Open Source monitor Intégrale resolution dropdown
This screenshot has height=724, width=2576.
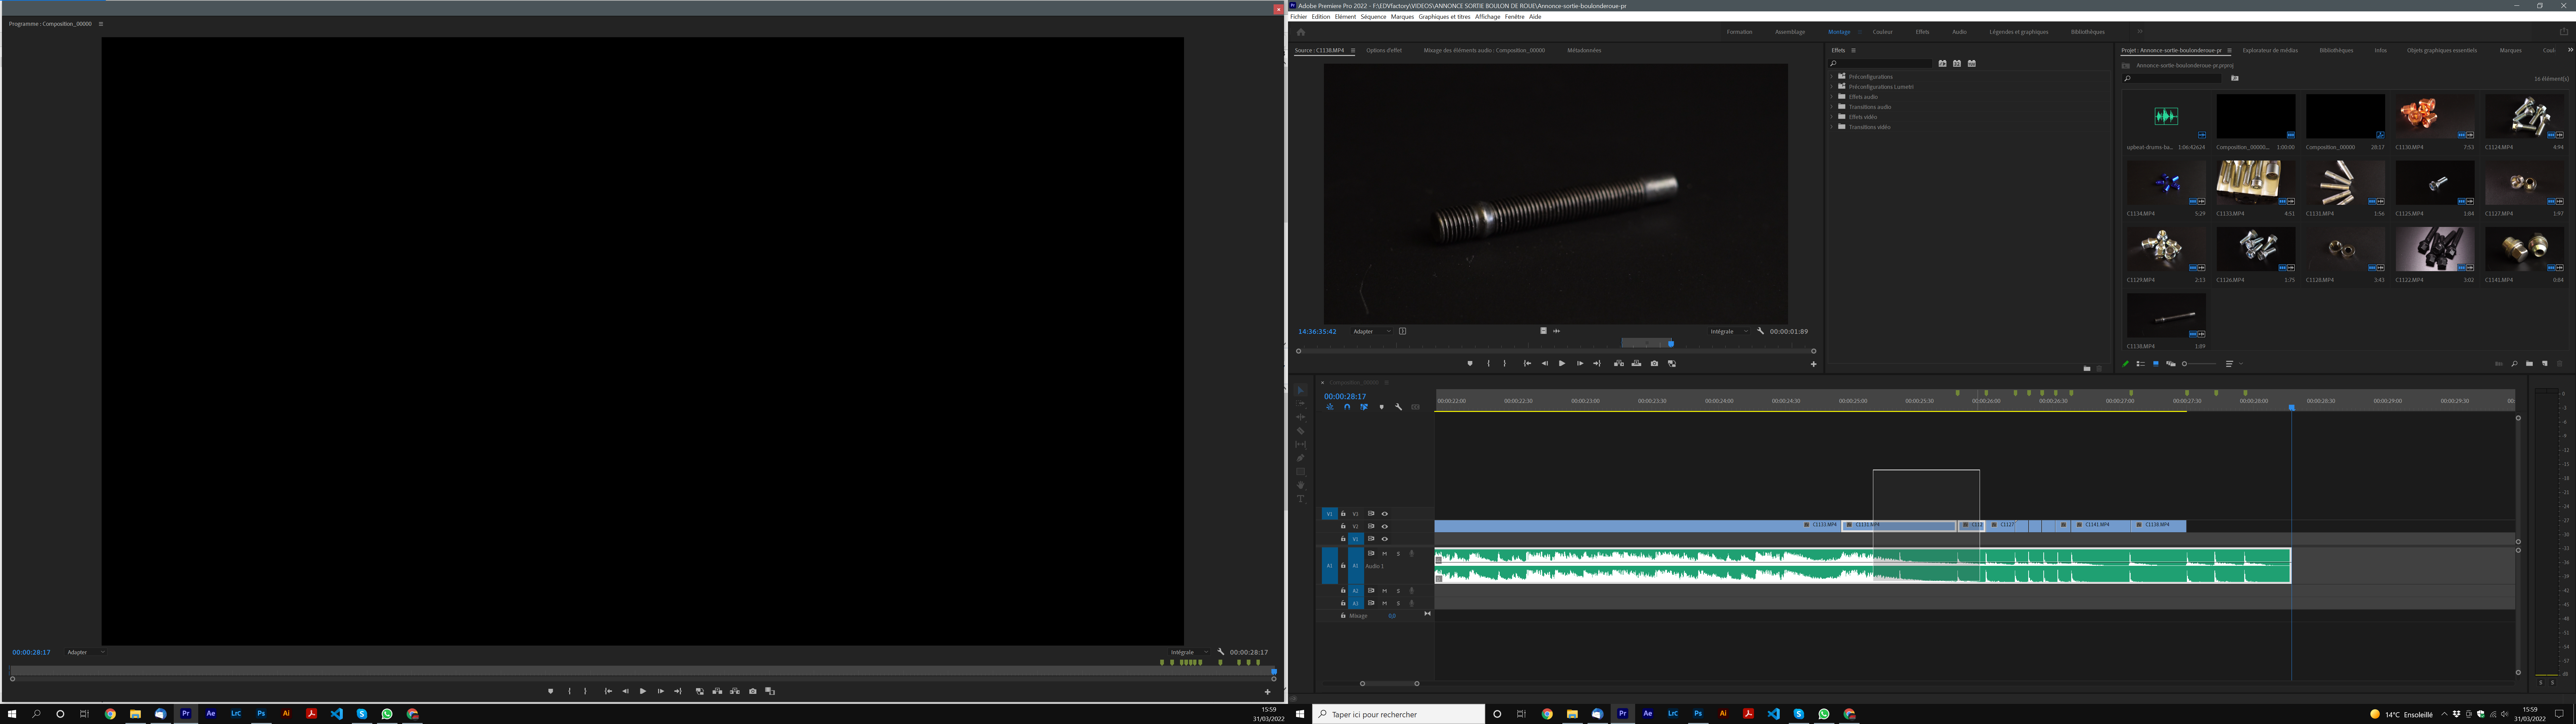(x=1729, y=331)
